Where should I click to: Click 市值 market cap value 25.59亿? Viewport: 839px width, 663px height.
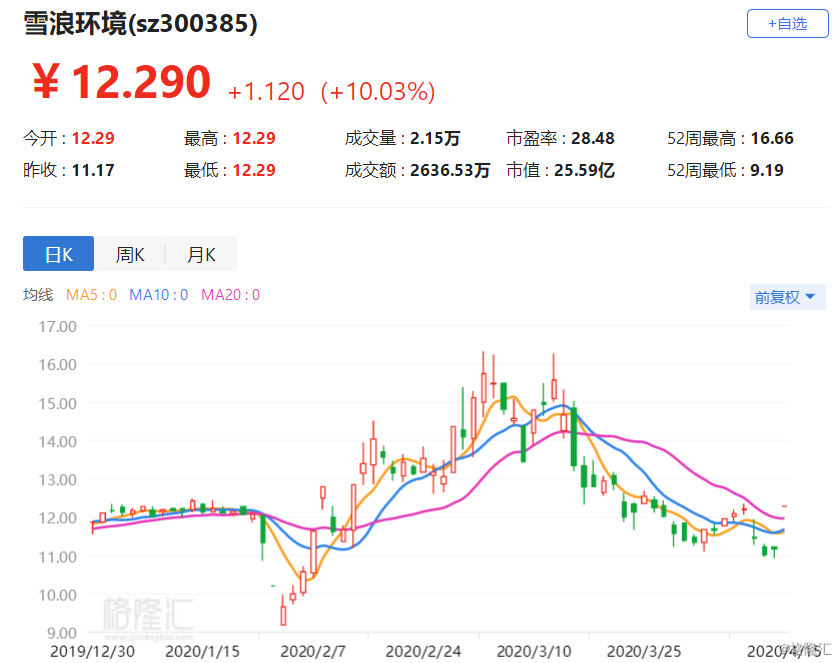pos(584,170)
